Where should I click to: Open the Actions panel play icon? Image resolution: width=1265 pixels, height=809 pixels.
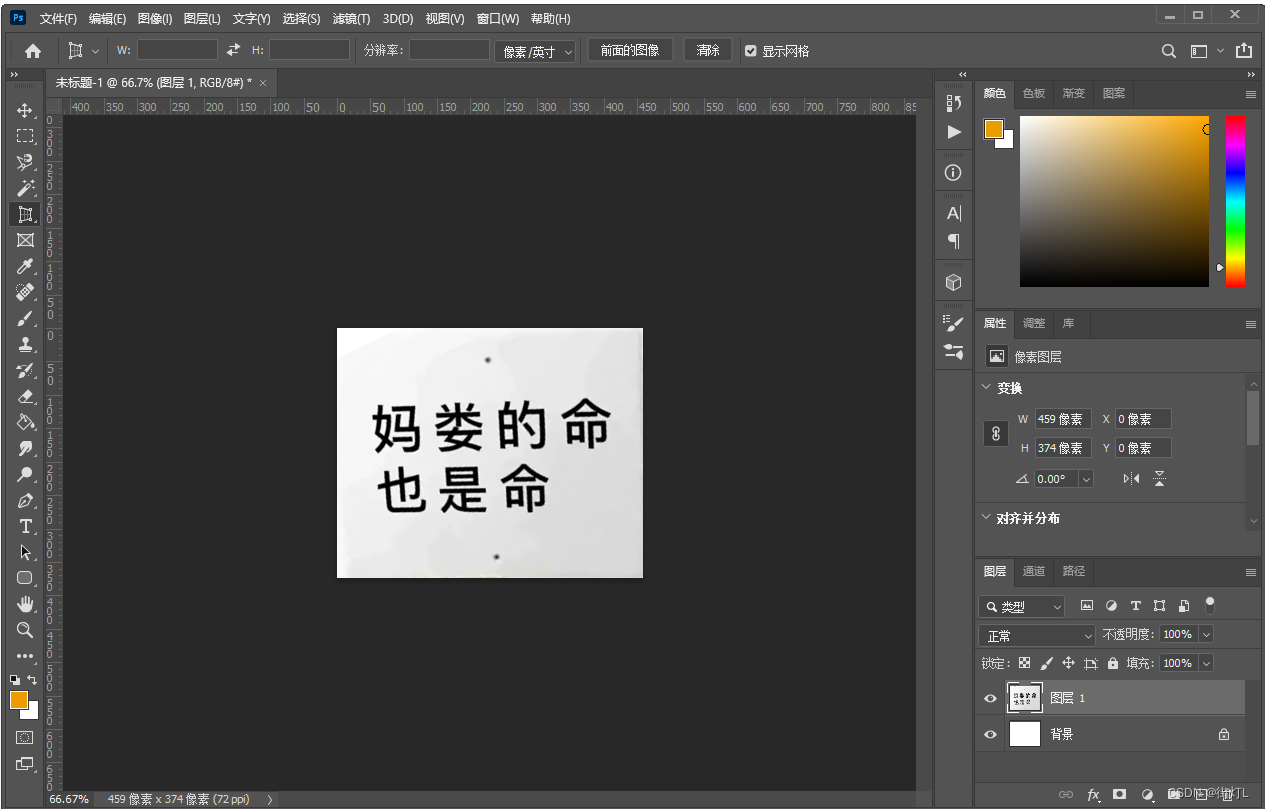[x=954, y=132]
